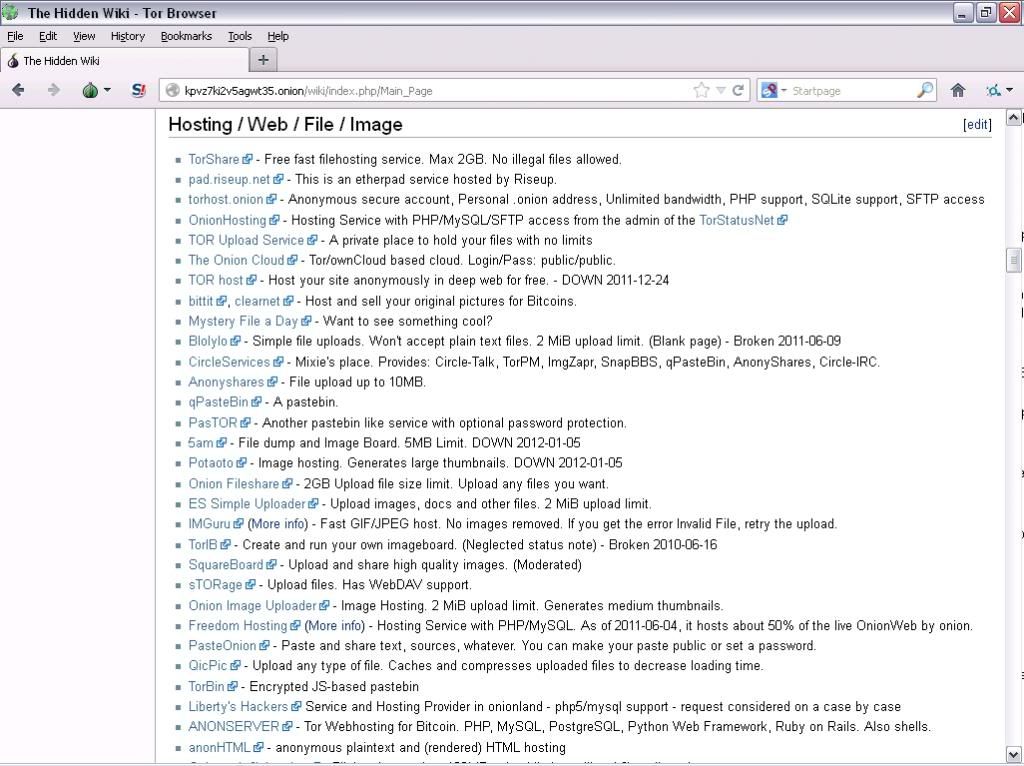
Task: Open the History menu
Action: tap(127, 36)
